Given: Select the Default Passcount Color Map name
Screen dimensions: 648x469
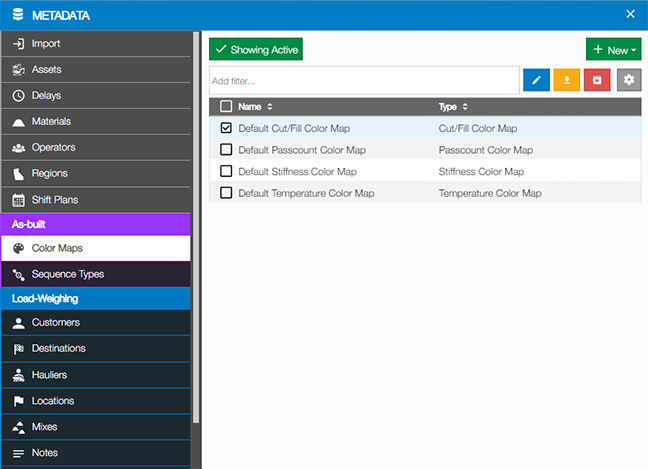Looking at the screenshot, I should (x=302, y=150).
